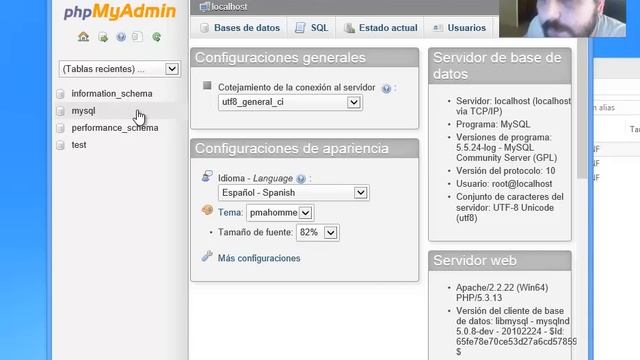Viewport: 640px width, 360px height.
Task: Click the mysql database icon
Action: tap(60, 111)
